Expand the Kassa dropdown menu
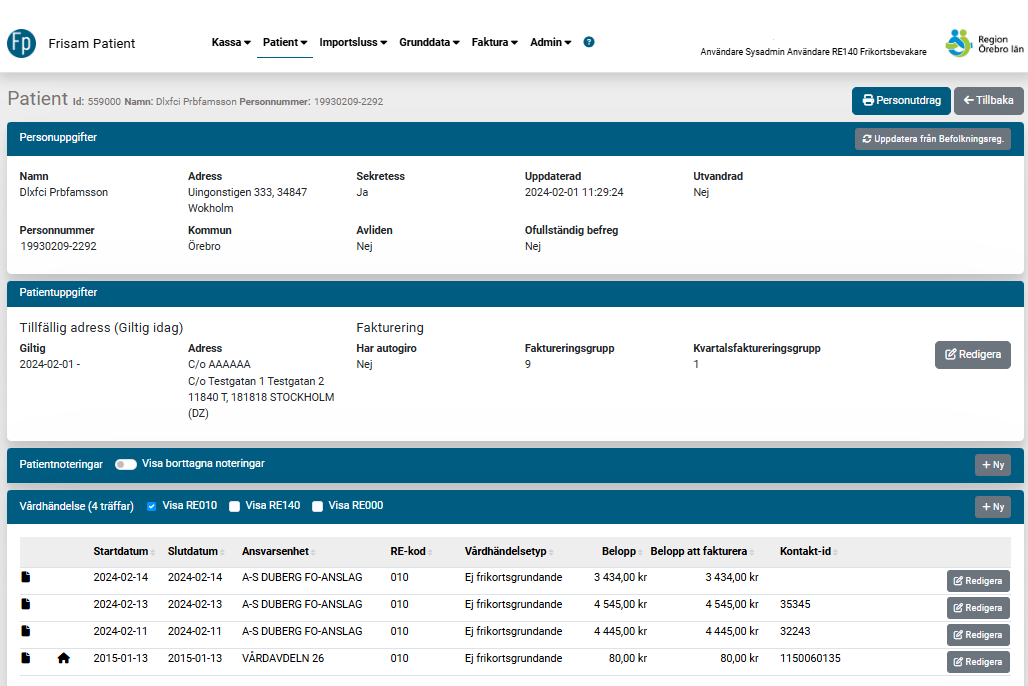Image resolution: width=1028 pixels, height=686 pixels. click(231, 42)
